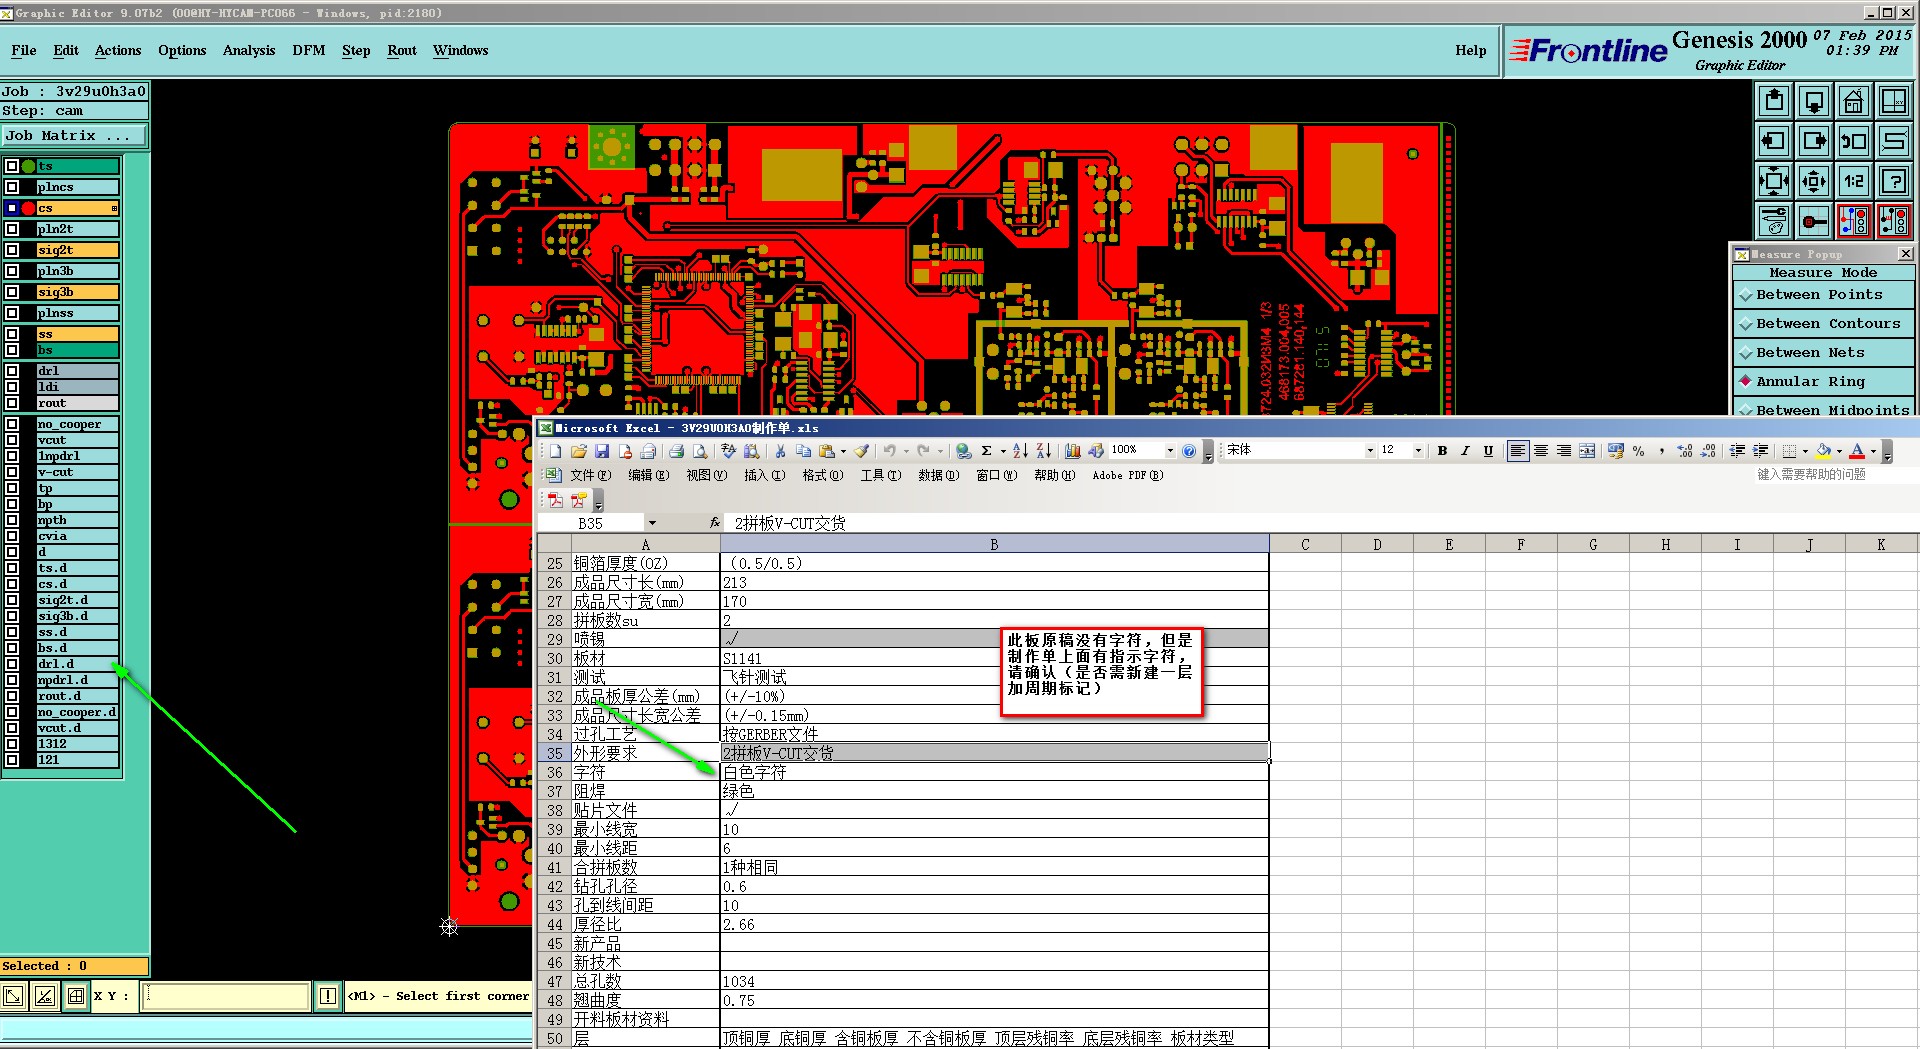The image size is (1920, 1049).
Task: Click the Save icon in Excel toolbar
Action: (x=602, y=451)
